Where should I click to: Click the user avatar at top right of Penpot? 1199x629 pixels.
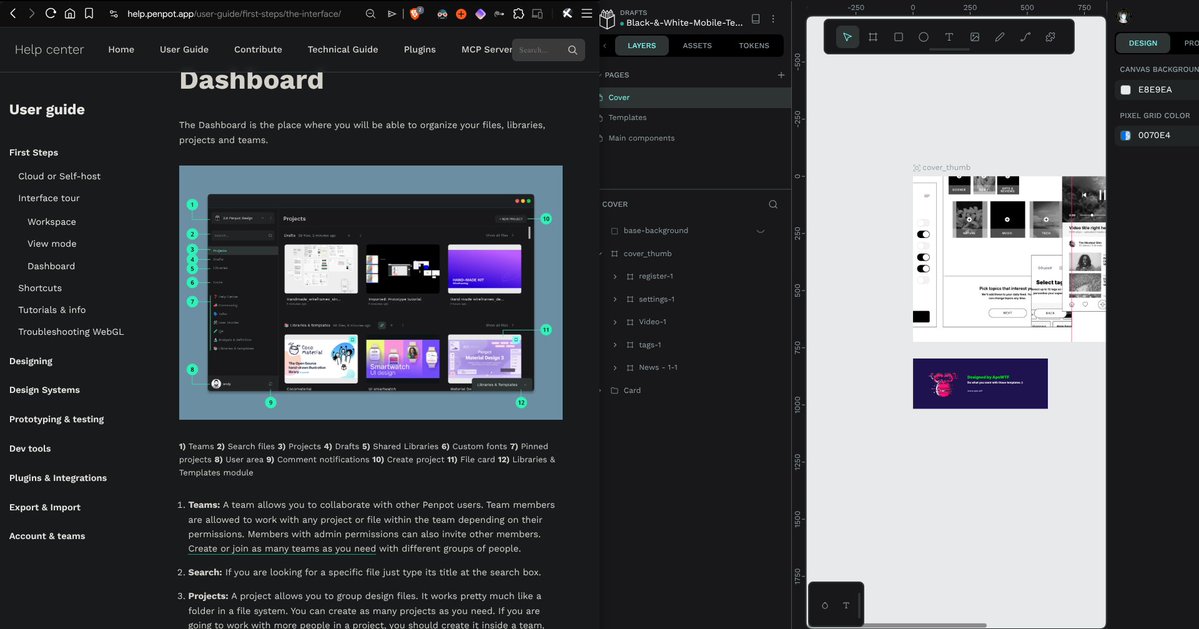click(1123, 18)
